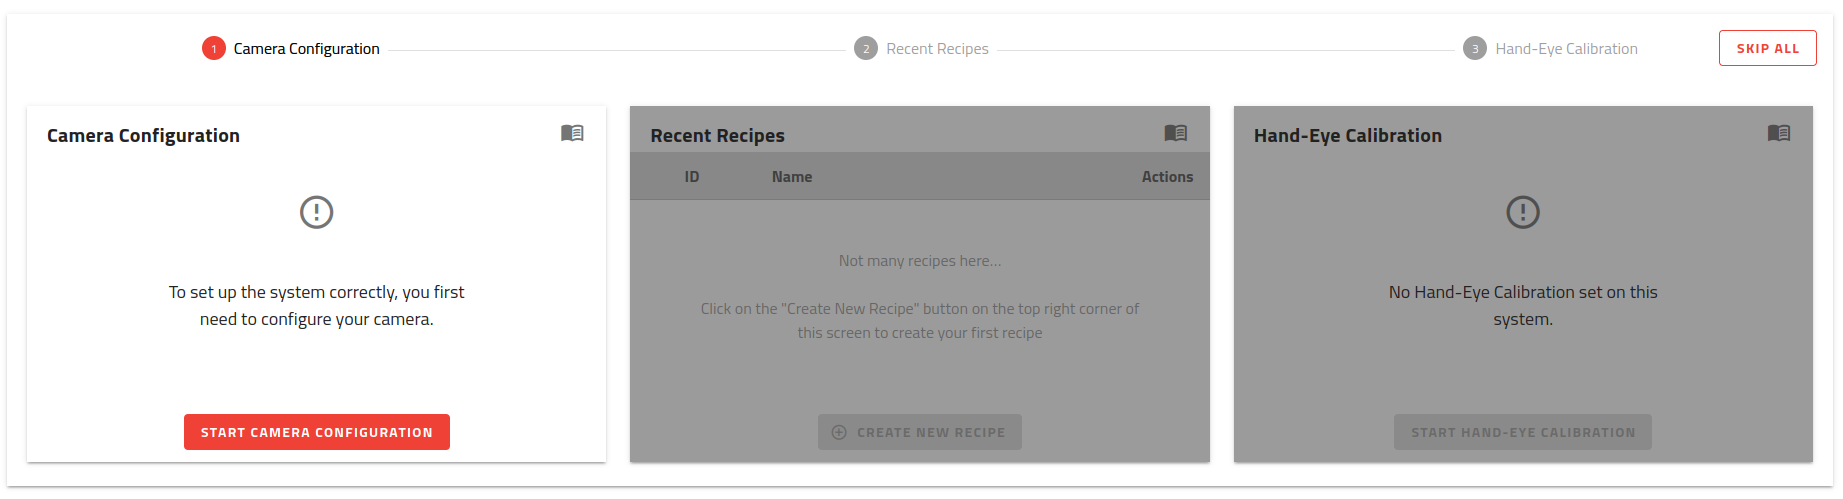1843x499 pixels.
Task: Click the ID column header in recipes table
Action: pos(691,177)
